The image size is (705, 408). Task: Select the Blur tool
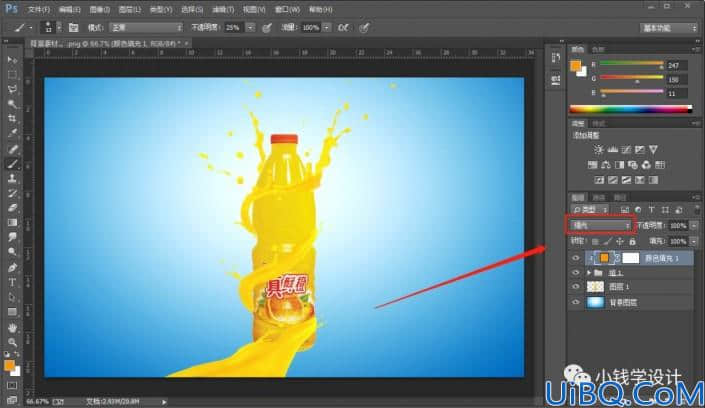coord(12,237)
